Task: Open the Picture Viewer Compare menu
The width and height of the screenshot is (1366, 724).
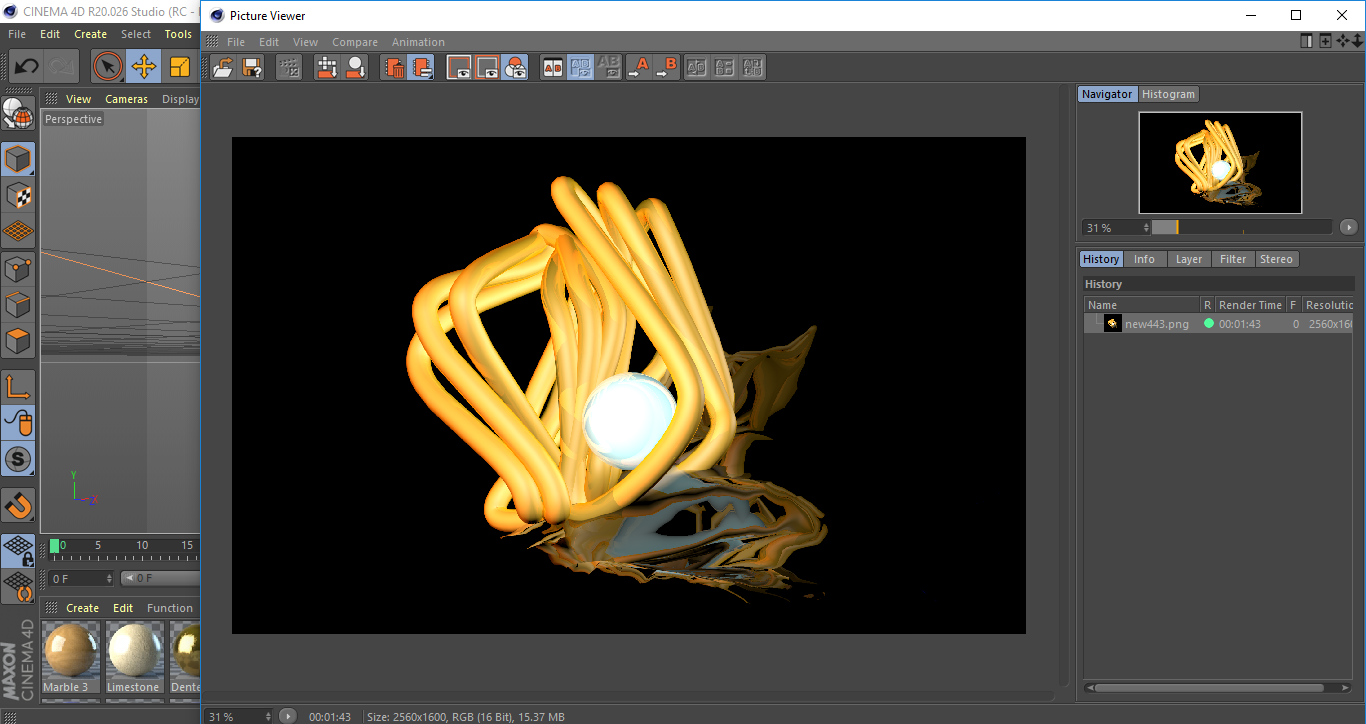Action: tap(355, 42)
